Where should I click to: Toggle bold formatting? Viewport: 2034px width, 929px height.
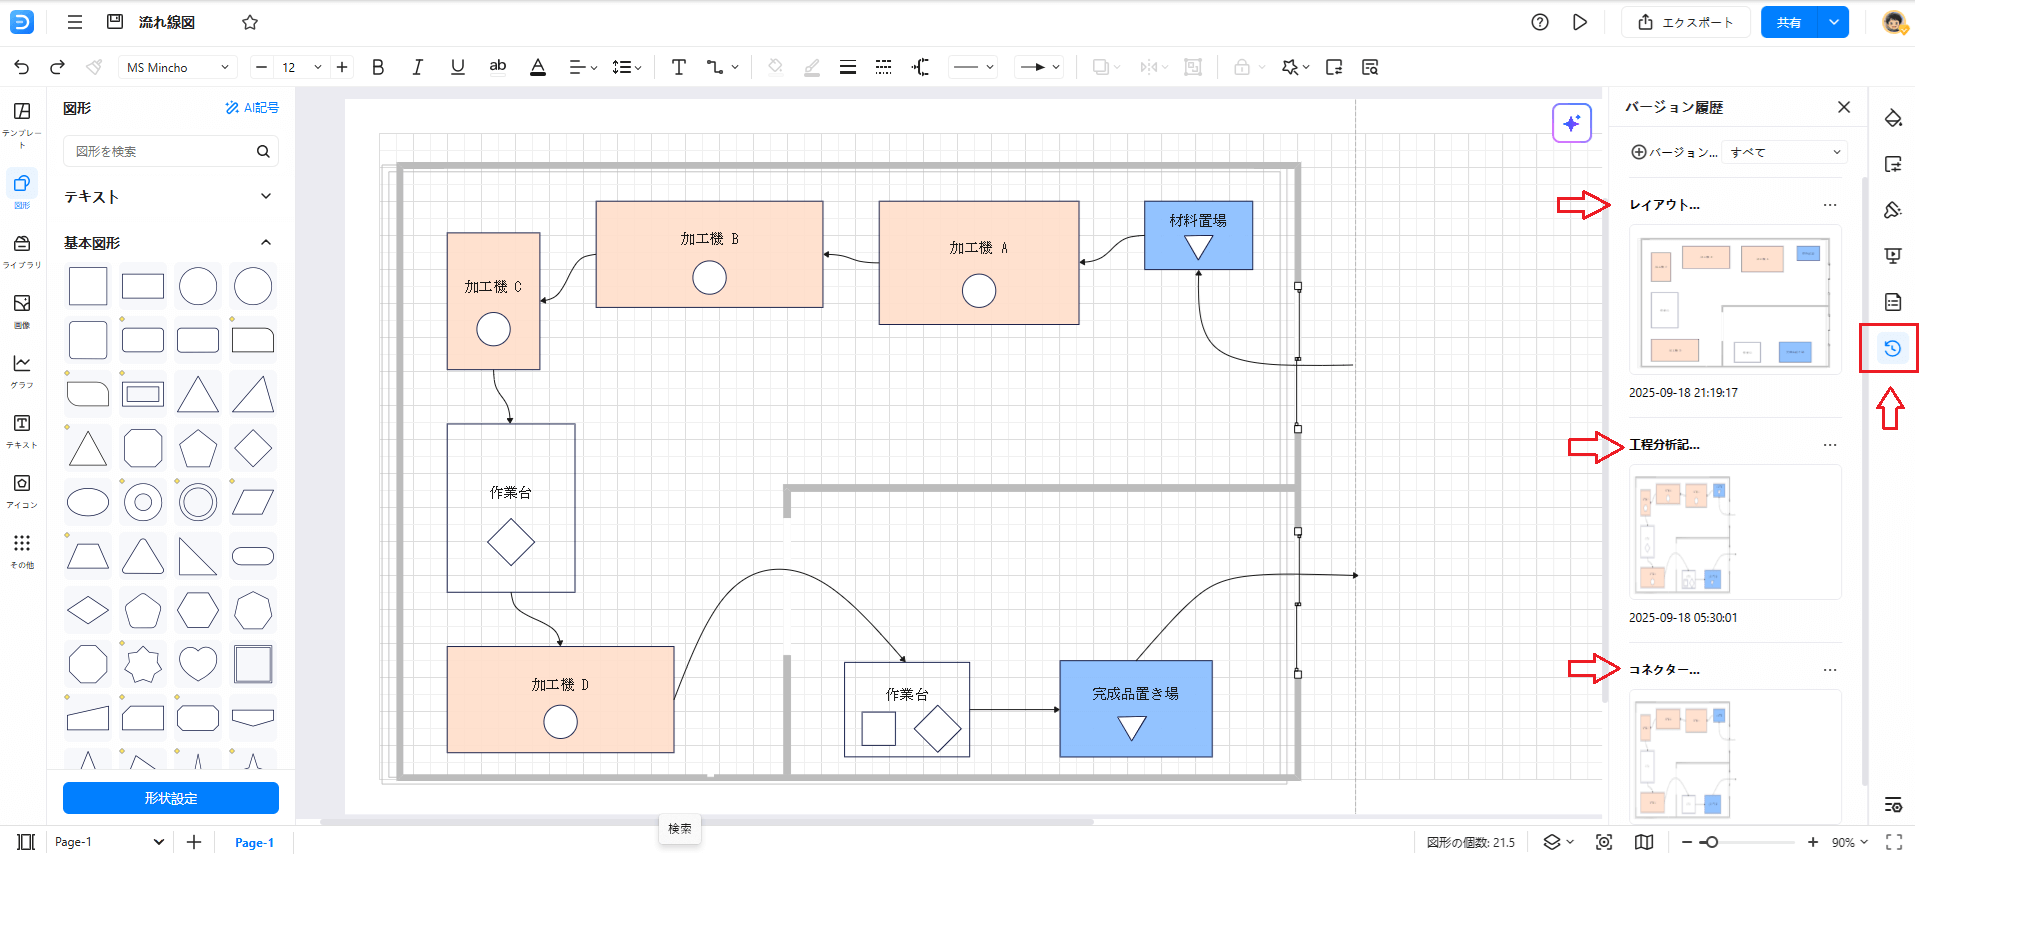coord(378,67)
